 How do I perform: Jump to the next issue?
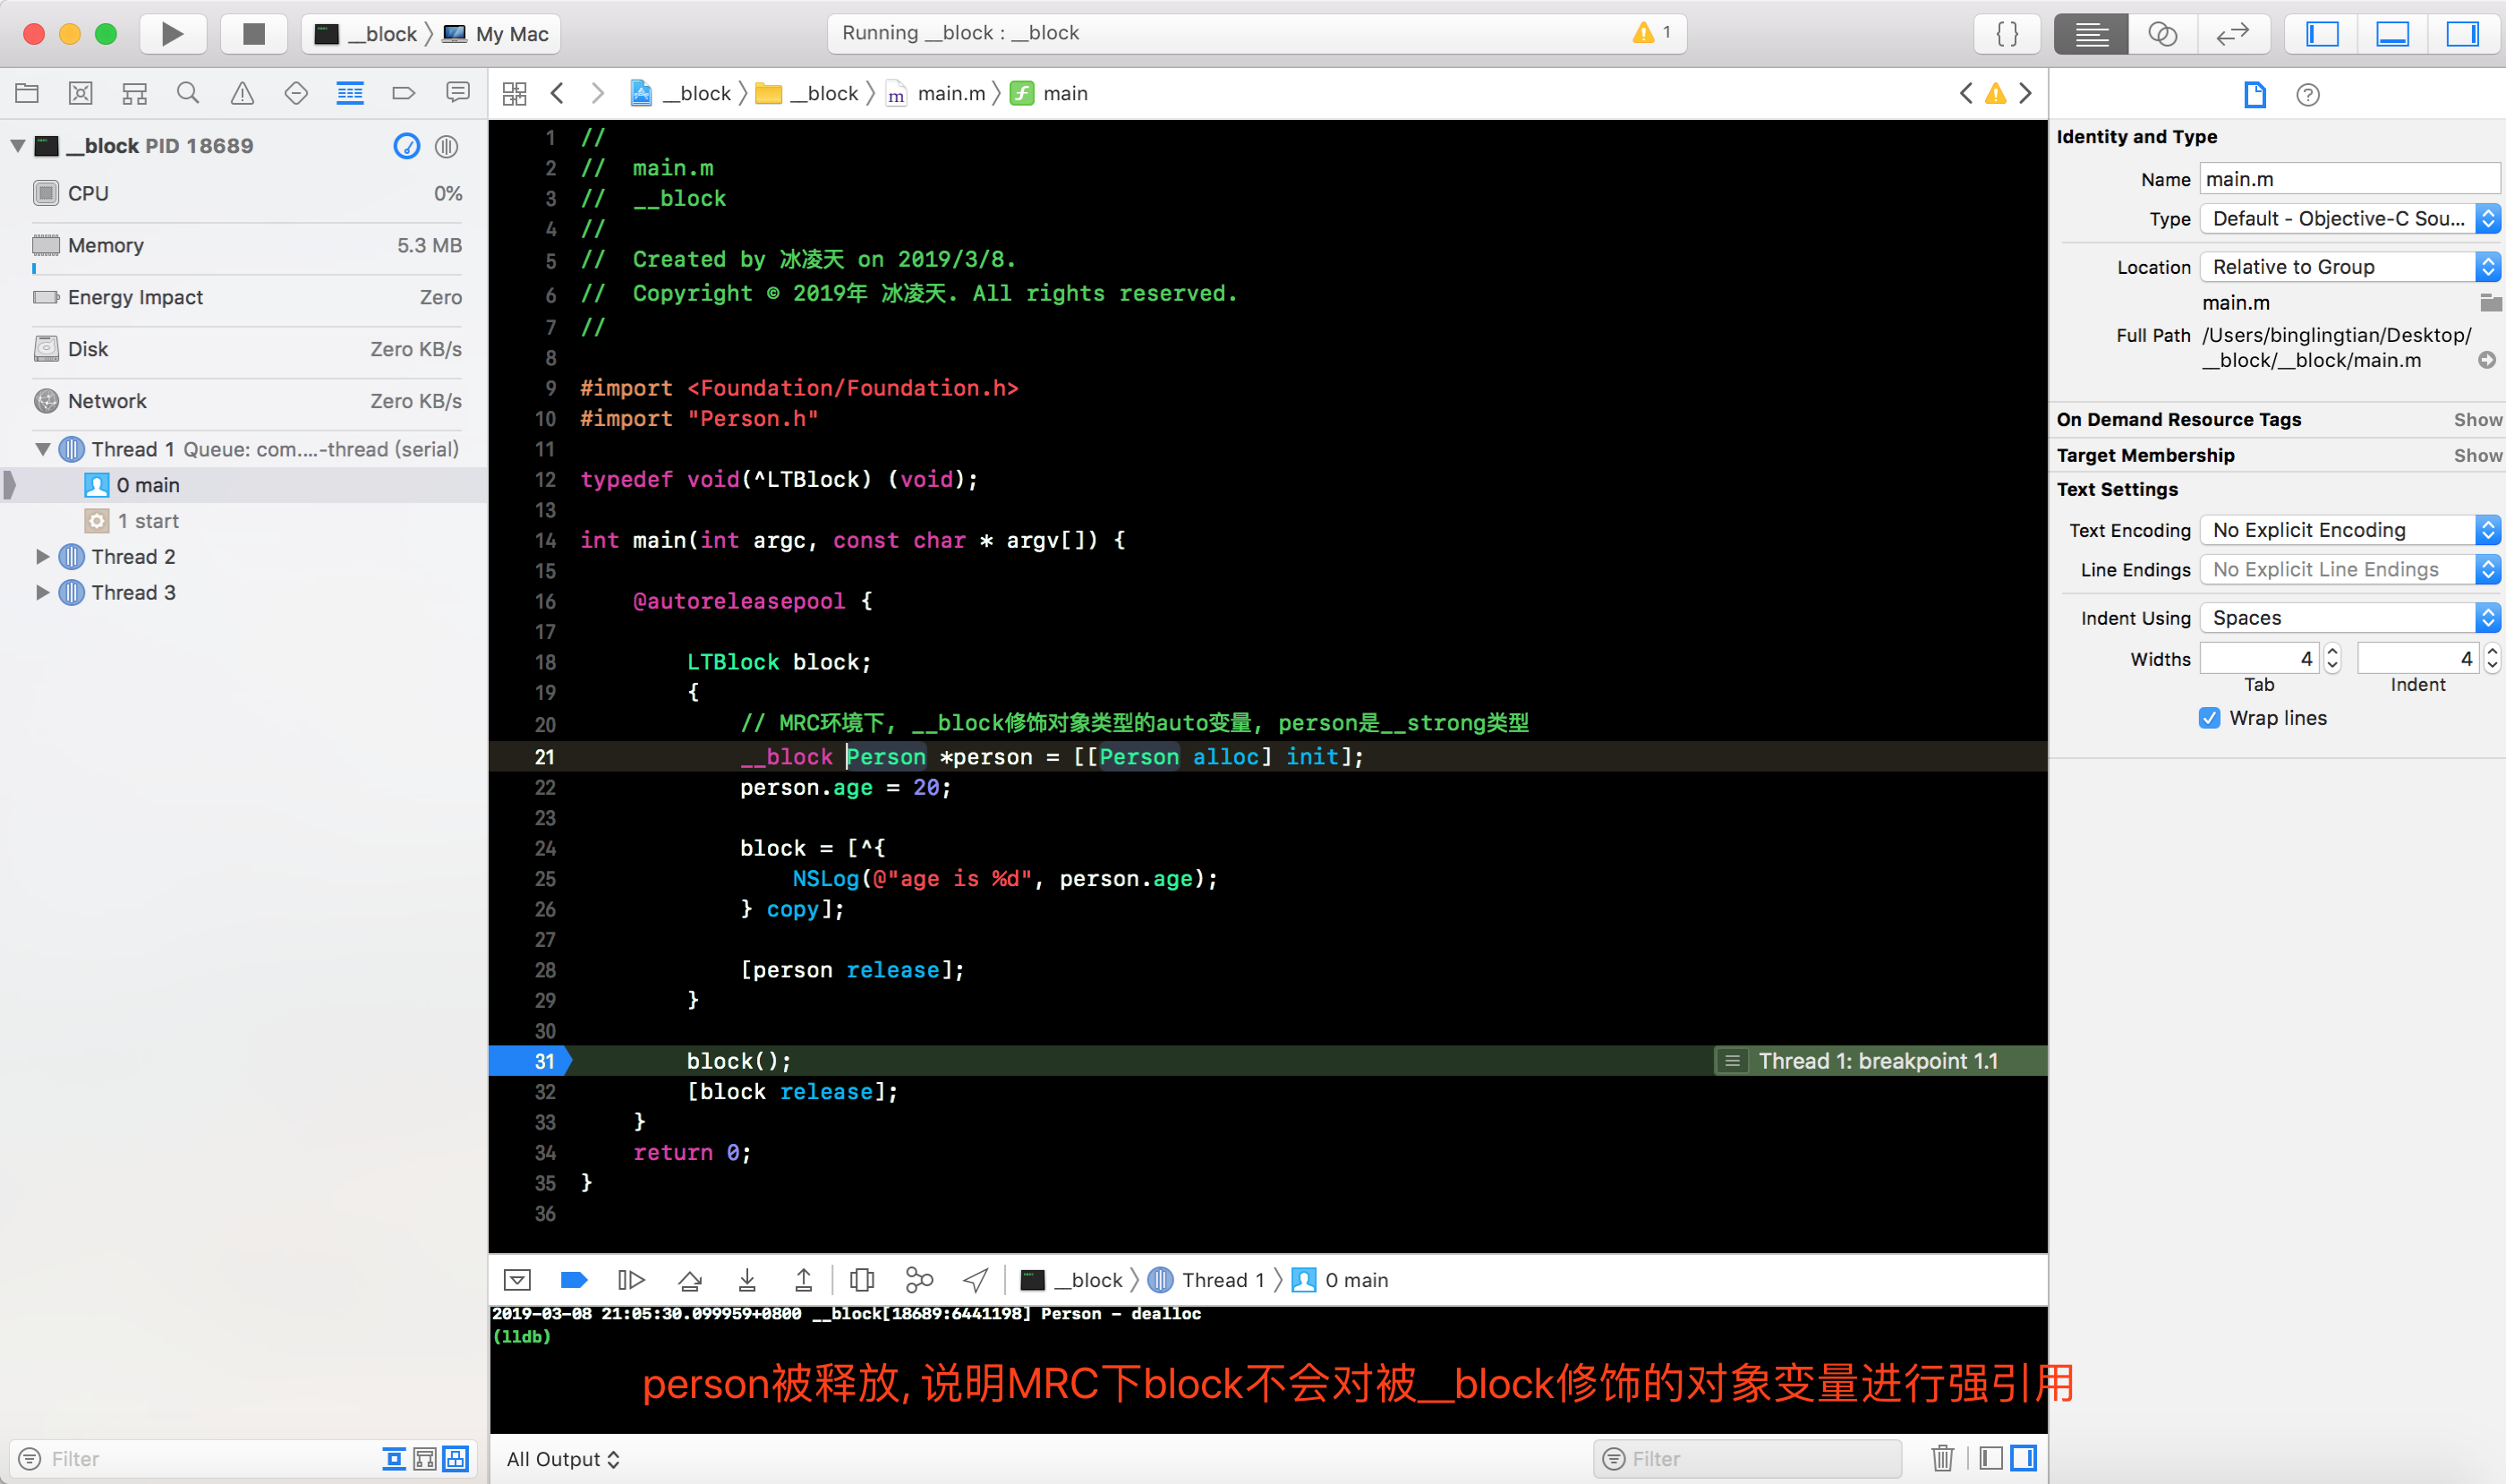2026,94
